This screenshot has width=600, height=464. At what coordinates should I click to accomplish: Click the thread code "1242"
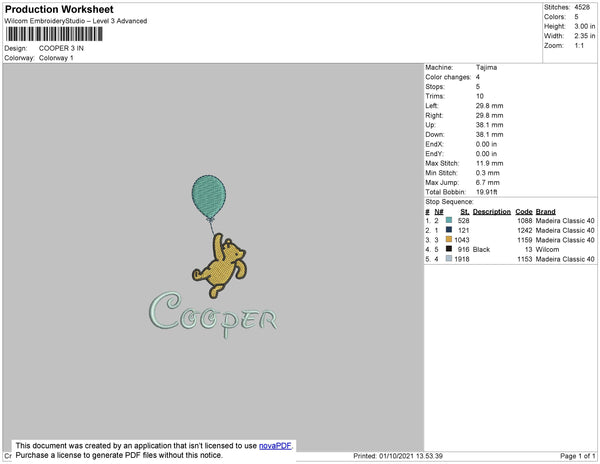click(525, 230)
